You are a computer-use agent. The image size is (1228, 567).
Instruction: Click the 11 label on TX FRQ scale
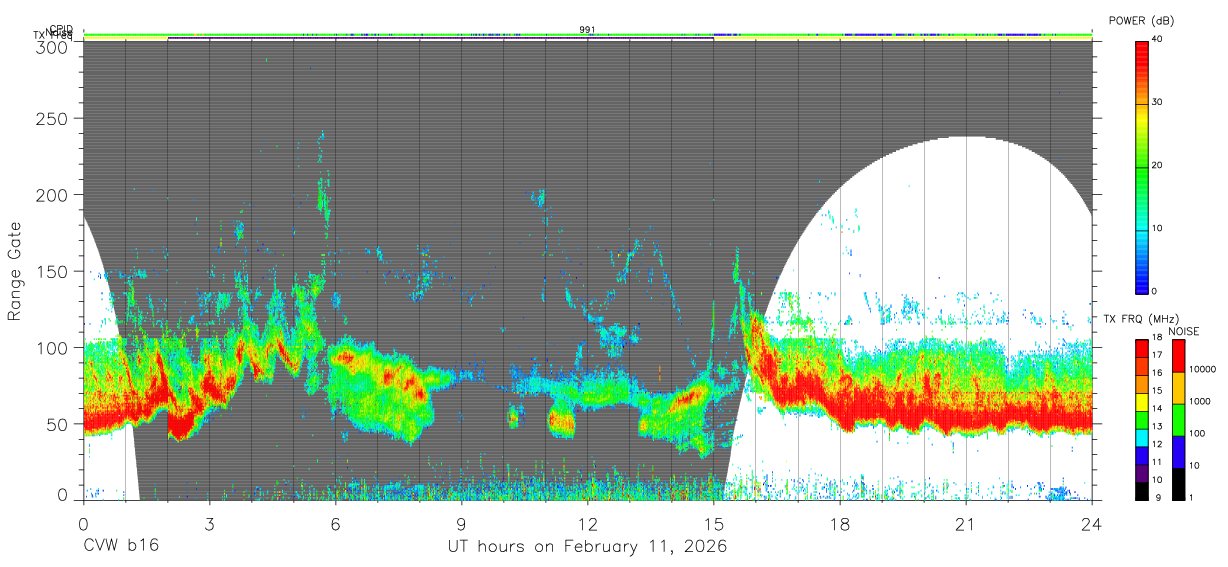coord(1156,462)
